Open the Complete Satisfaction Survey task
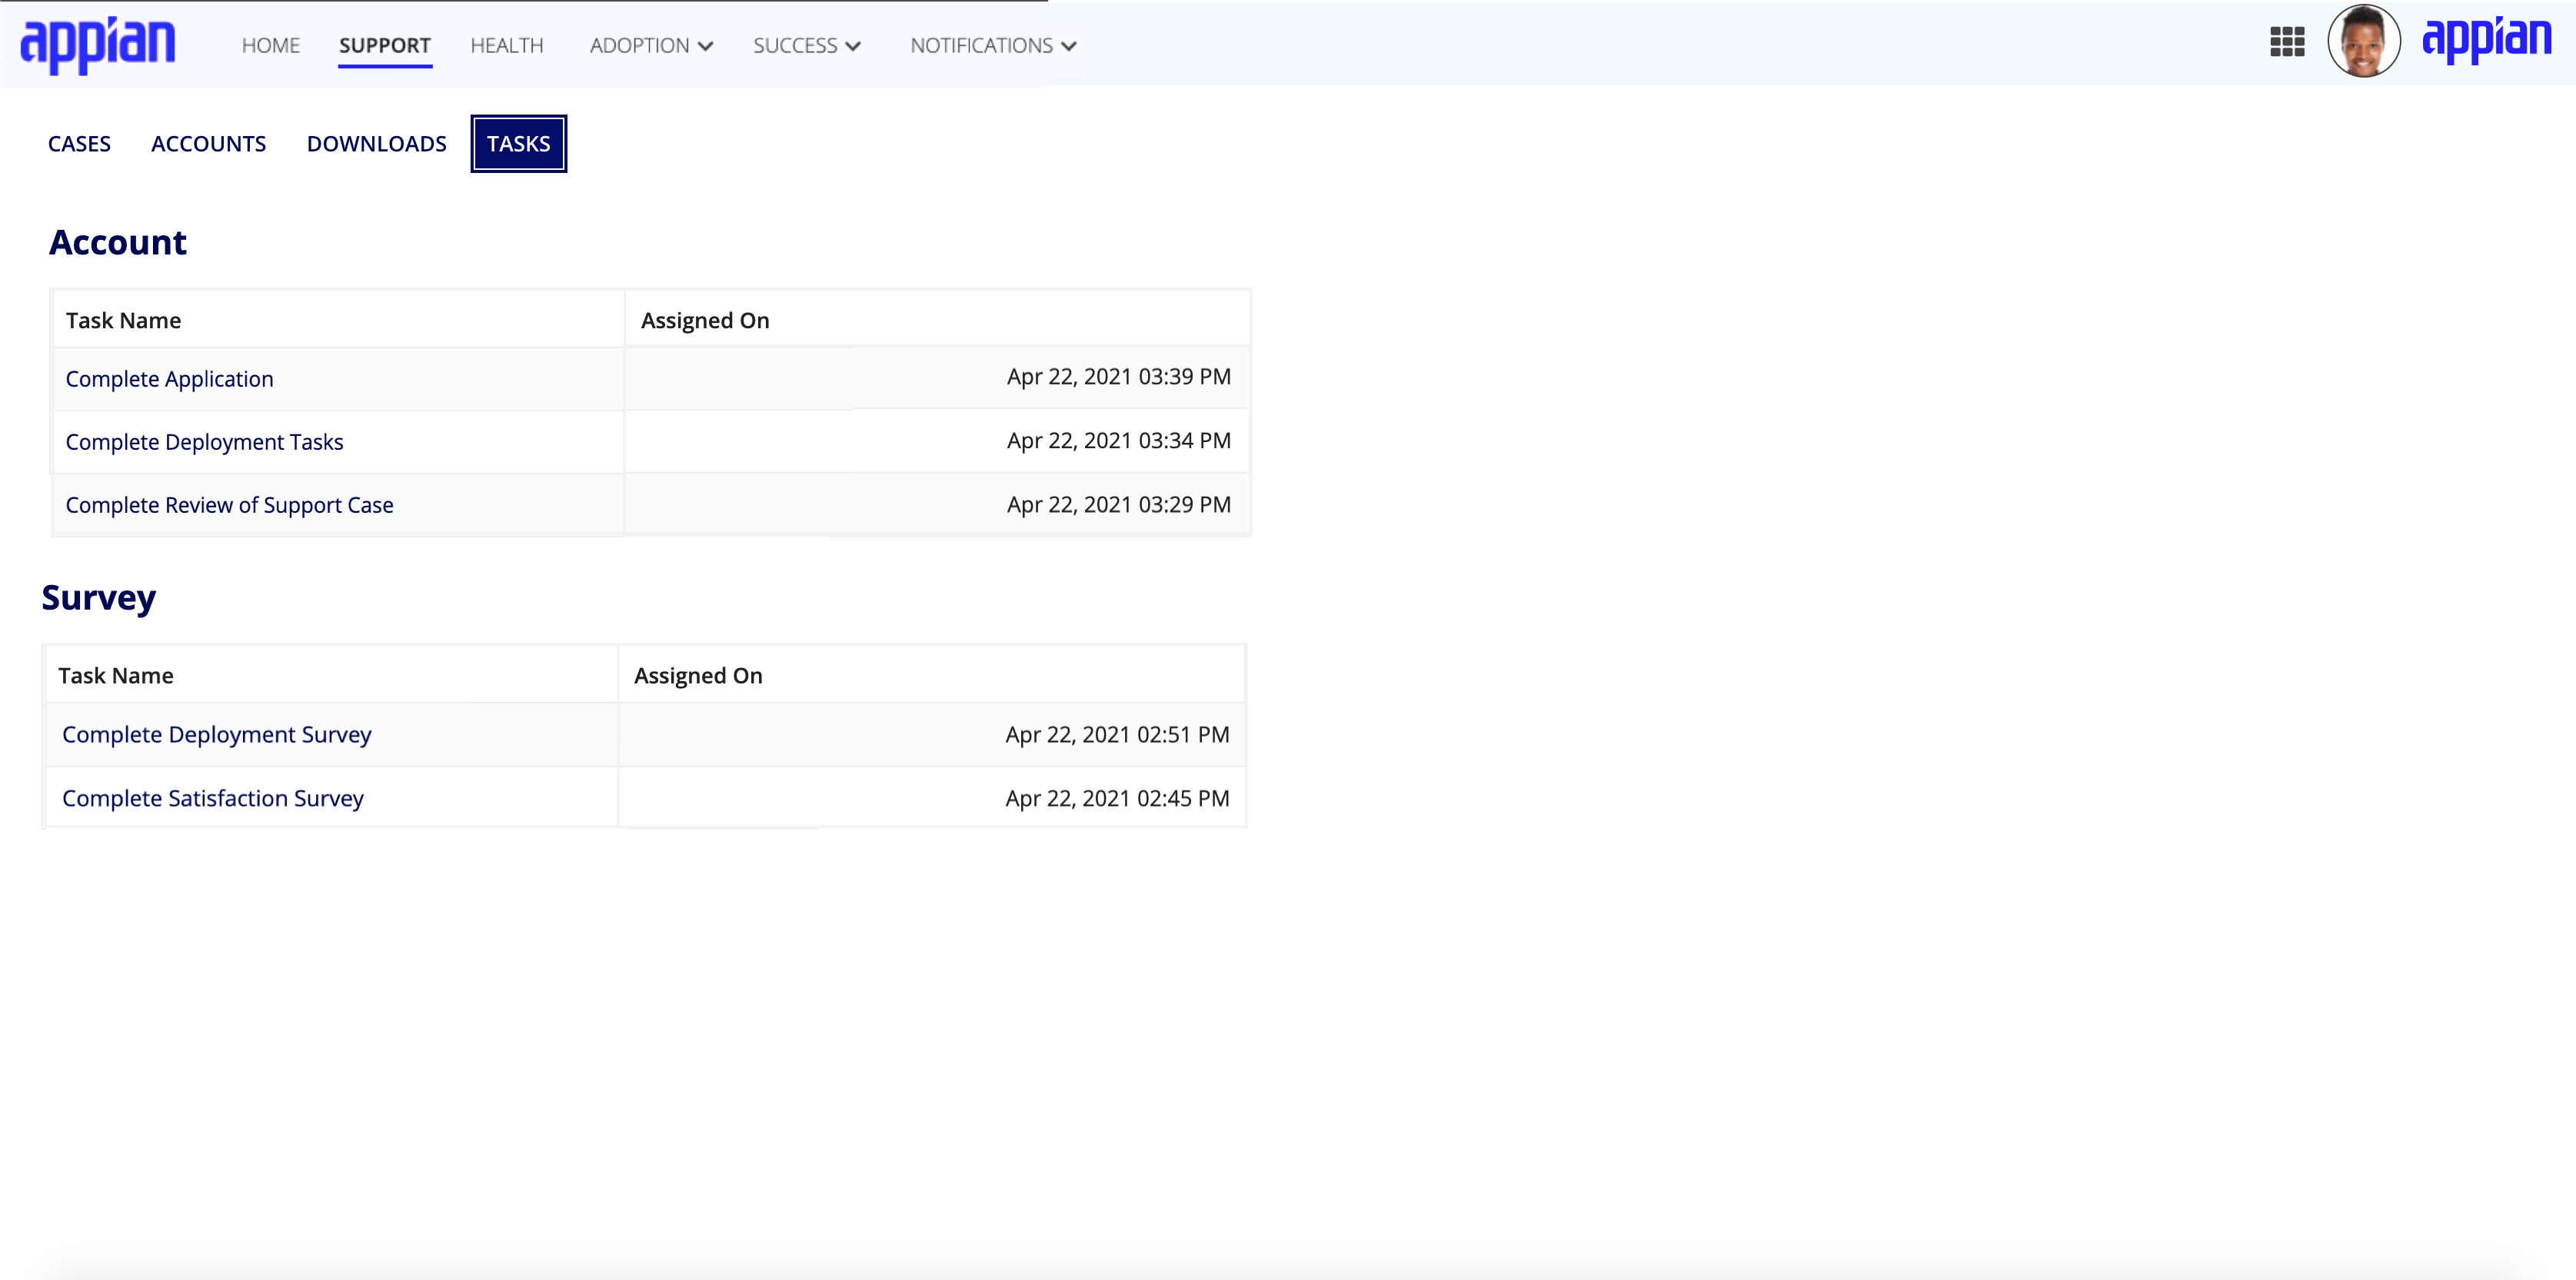 (x=212, y=798)
